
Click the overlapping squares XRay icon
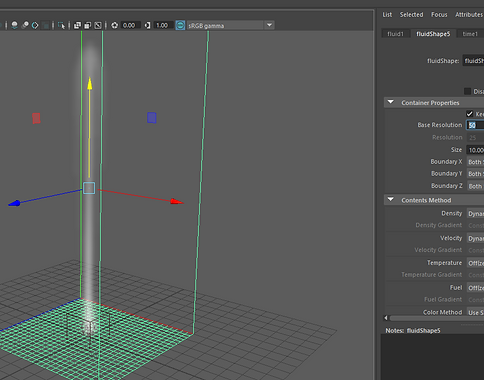pyautogui.click(x=77, y=25)
